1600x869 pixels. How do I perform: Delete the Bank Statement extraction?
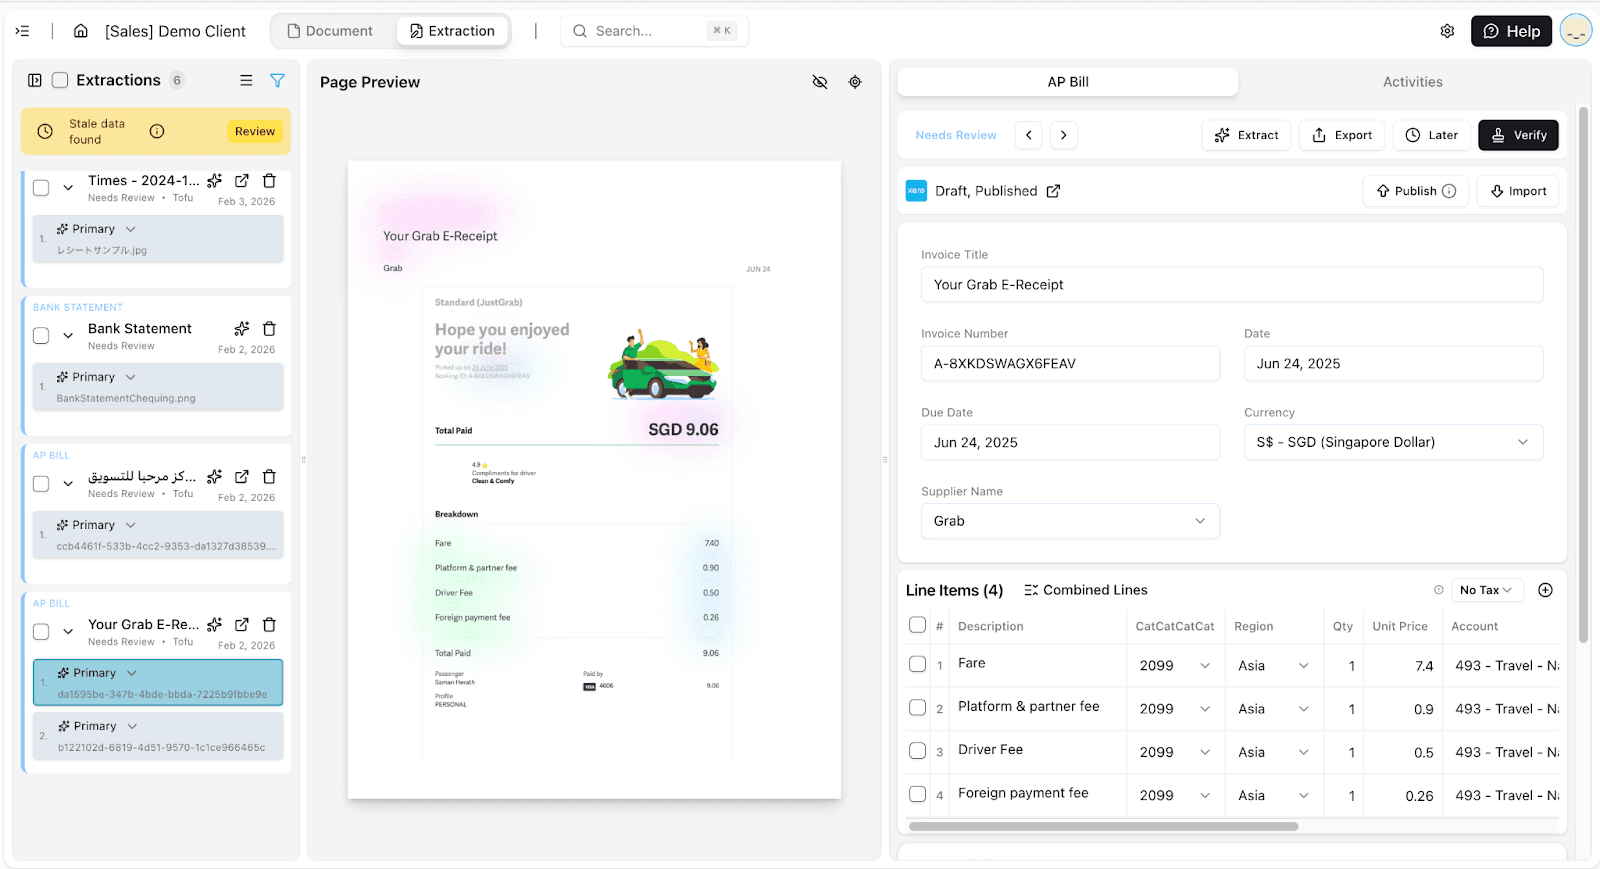coord(269,329)
